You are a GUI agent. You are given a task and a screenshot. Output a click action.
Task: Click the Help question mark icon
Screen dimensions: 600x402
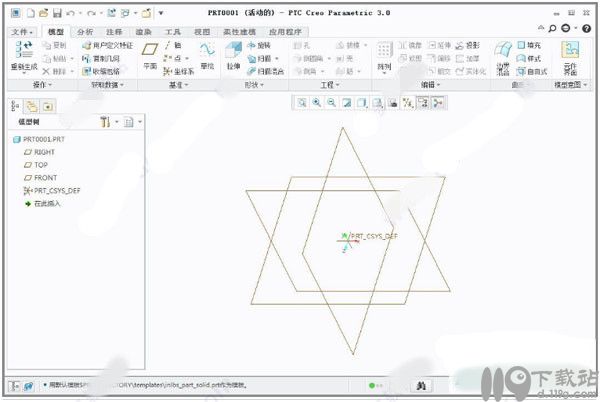(x=586, y=28)
